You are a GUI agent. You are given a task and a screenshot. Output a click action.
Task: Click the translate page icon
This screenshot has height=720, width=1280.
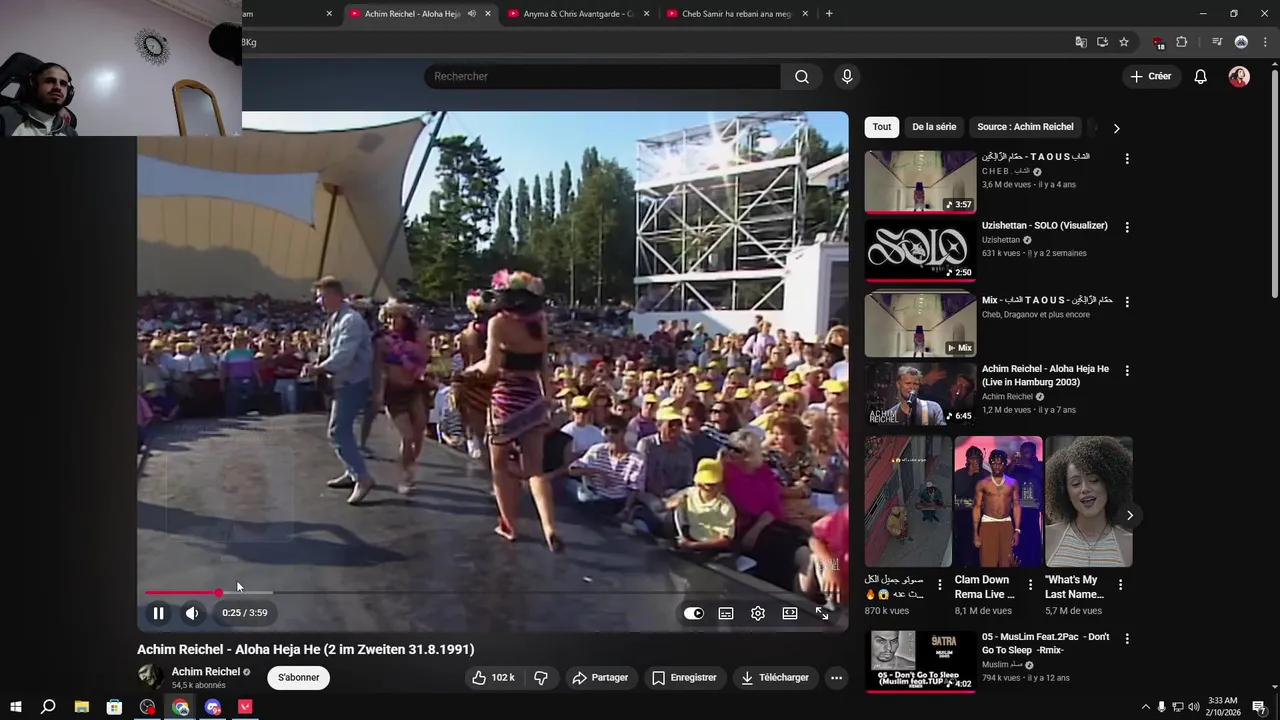(x=1081, y=42)
